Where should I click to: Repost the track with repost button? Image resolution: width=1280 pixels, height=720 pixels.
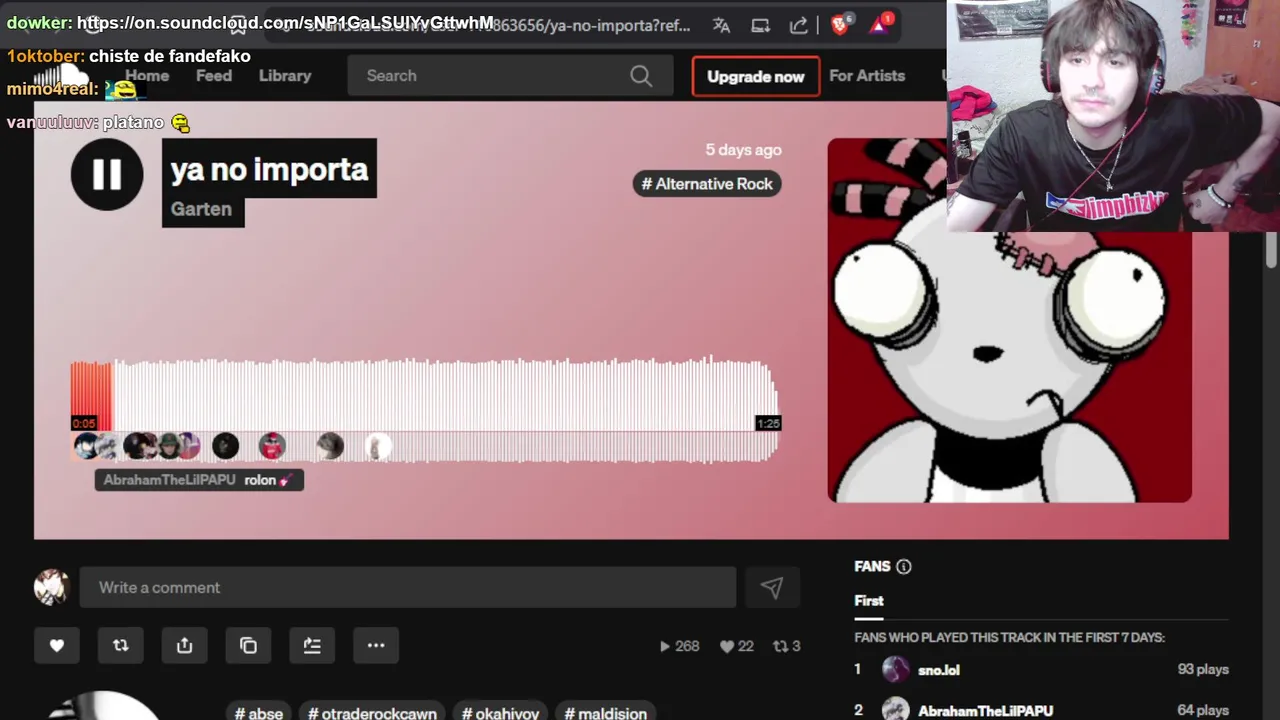tap(121, 646)
